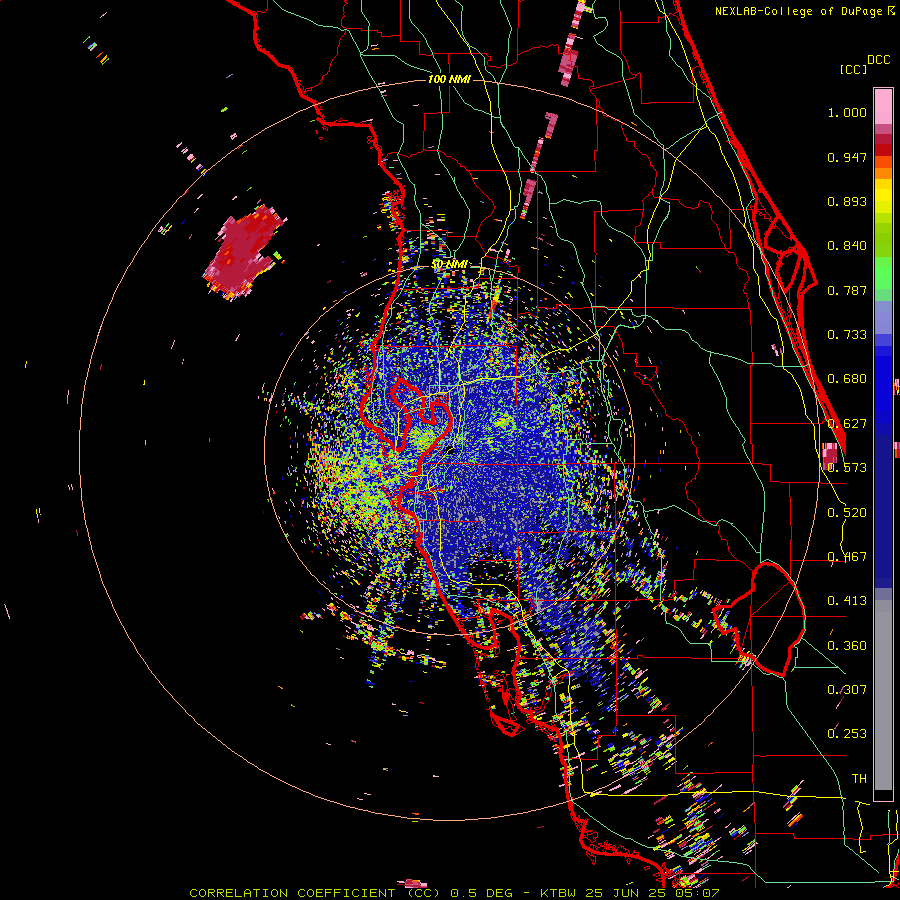Click the 0.5 DEG elevation text

point(481,893)
